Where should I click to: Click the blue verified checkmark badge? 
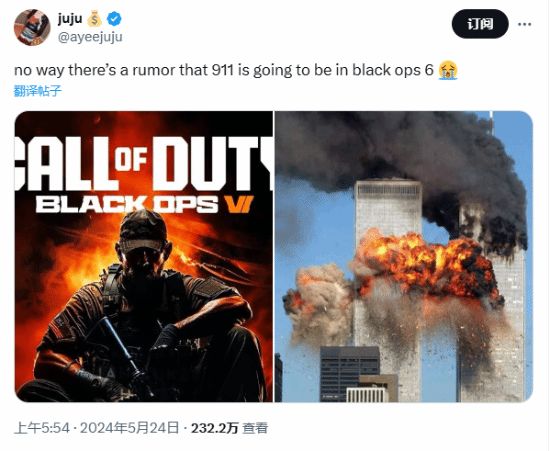point(114,19)
